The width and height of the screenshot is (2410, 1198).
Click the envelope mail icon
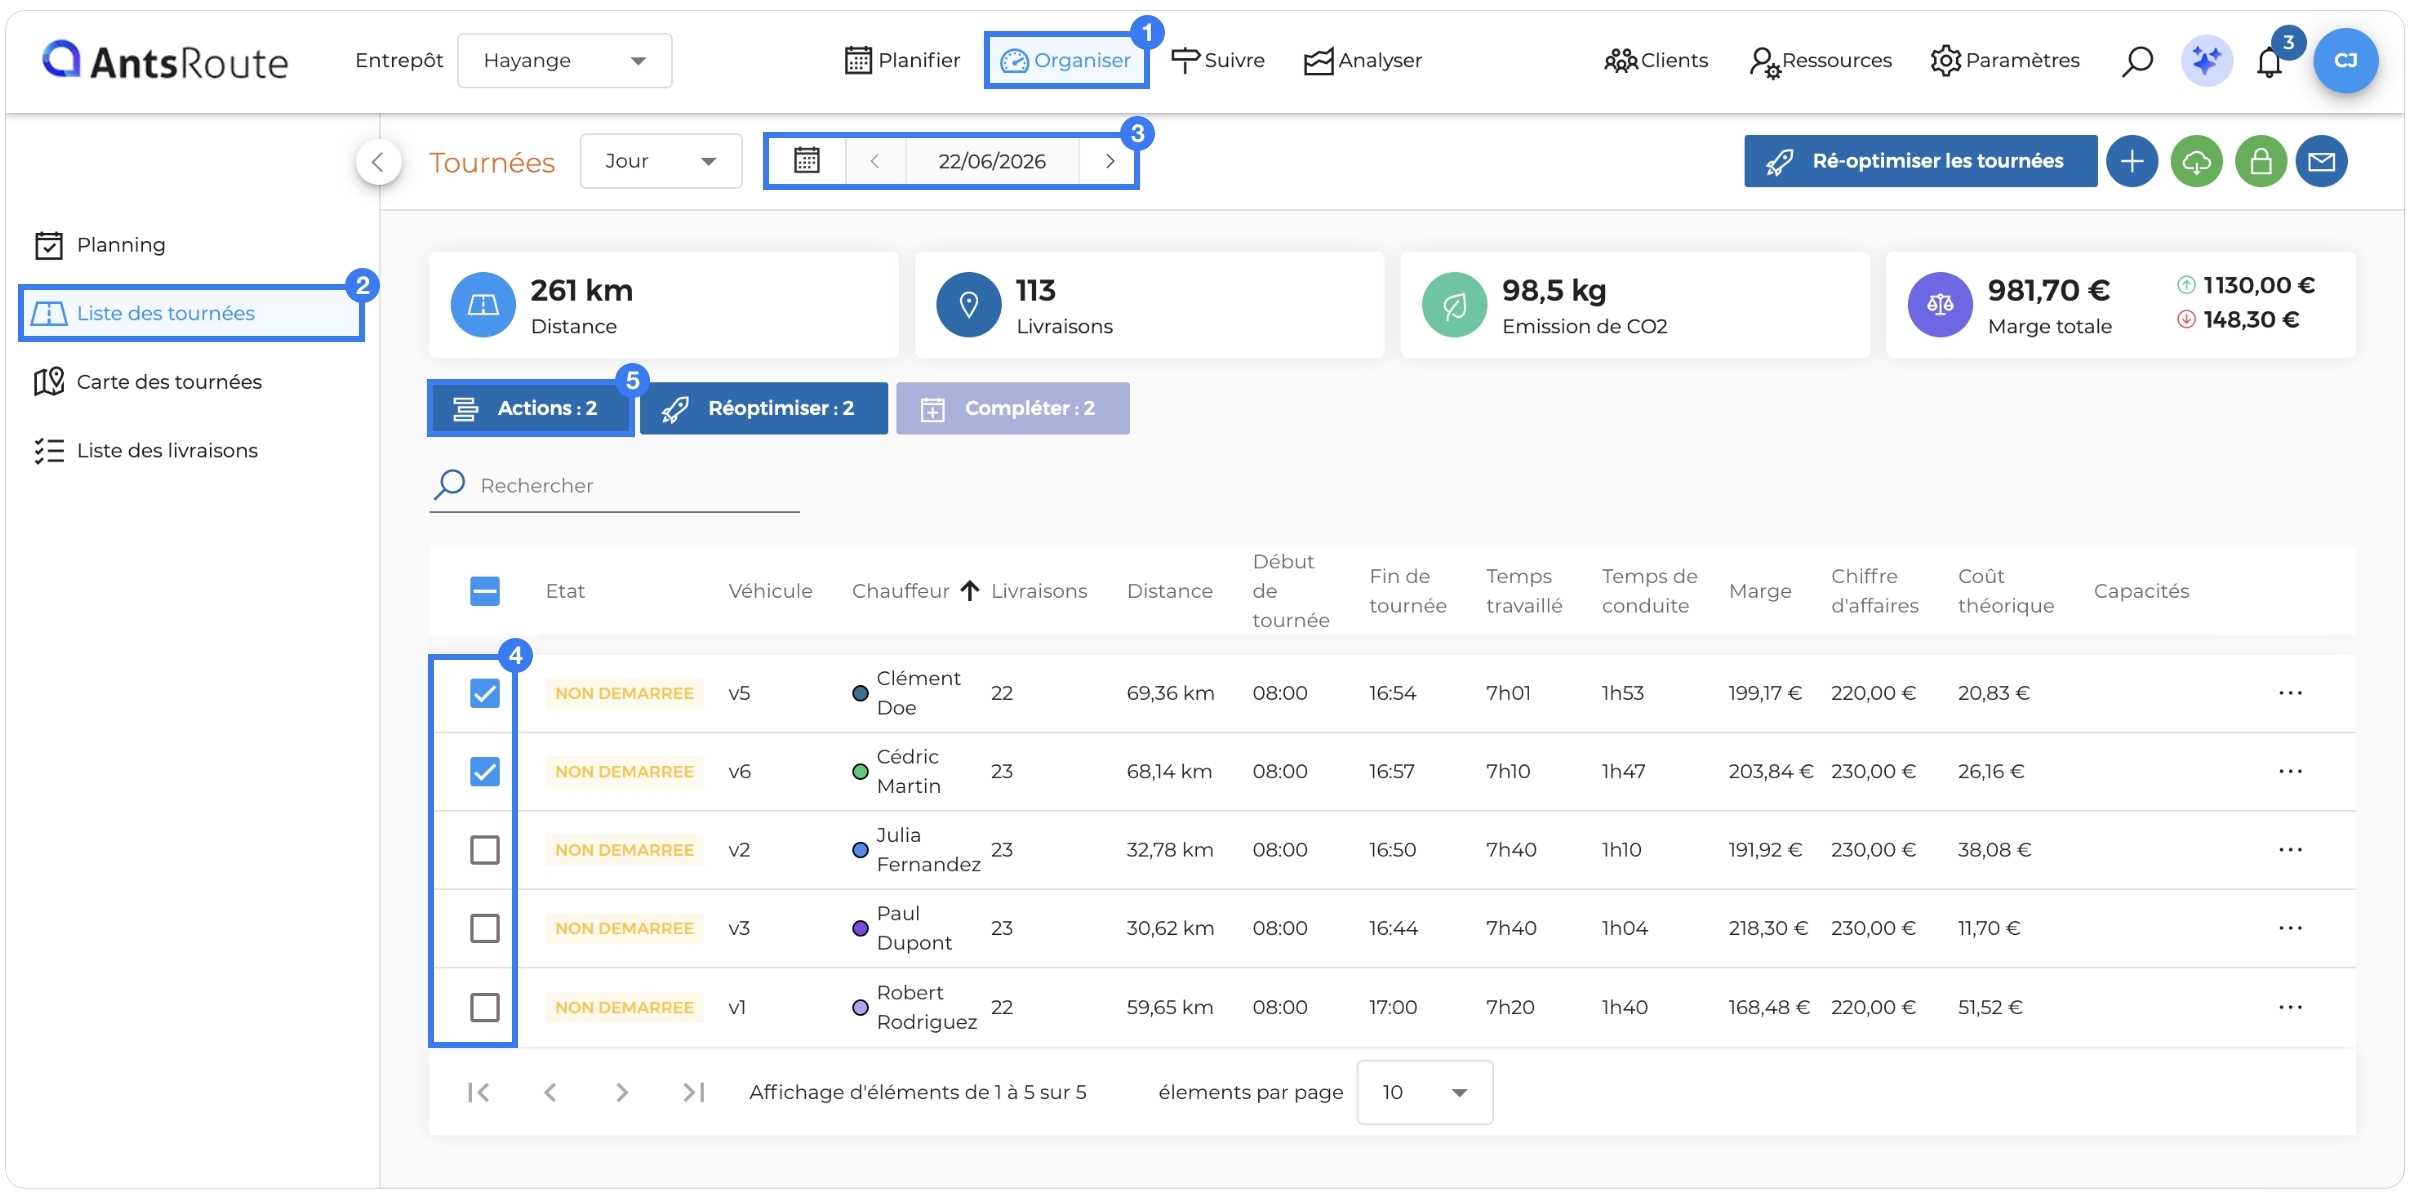(x=2321, y=161)
